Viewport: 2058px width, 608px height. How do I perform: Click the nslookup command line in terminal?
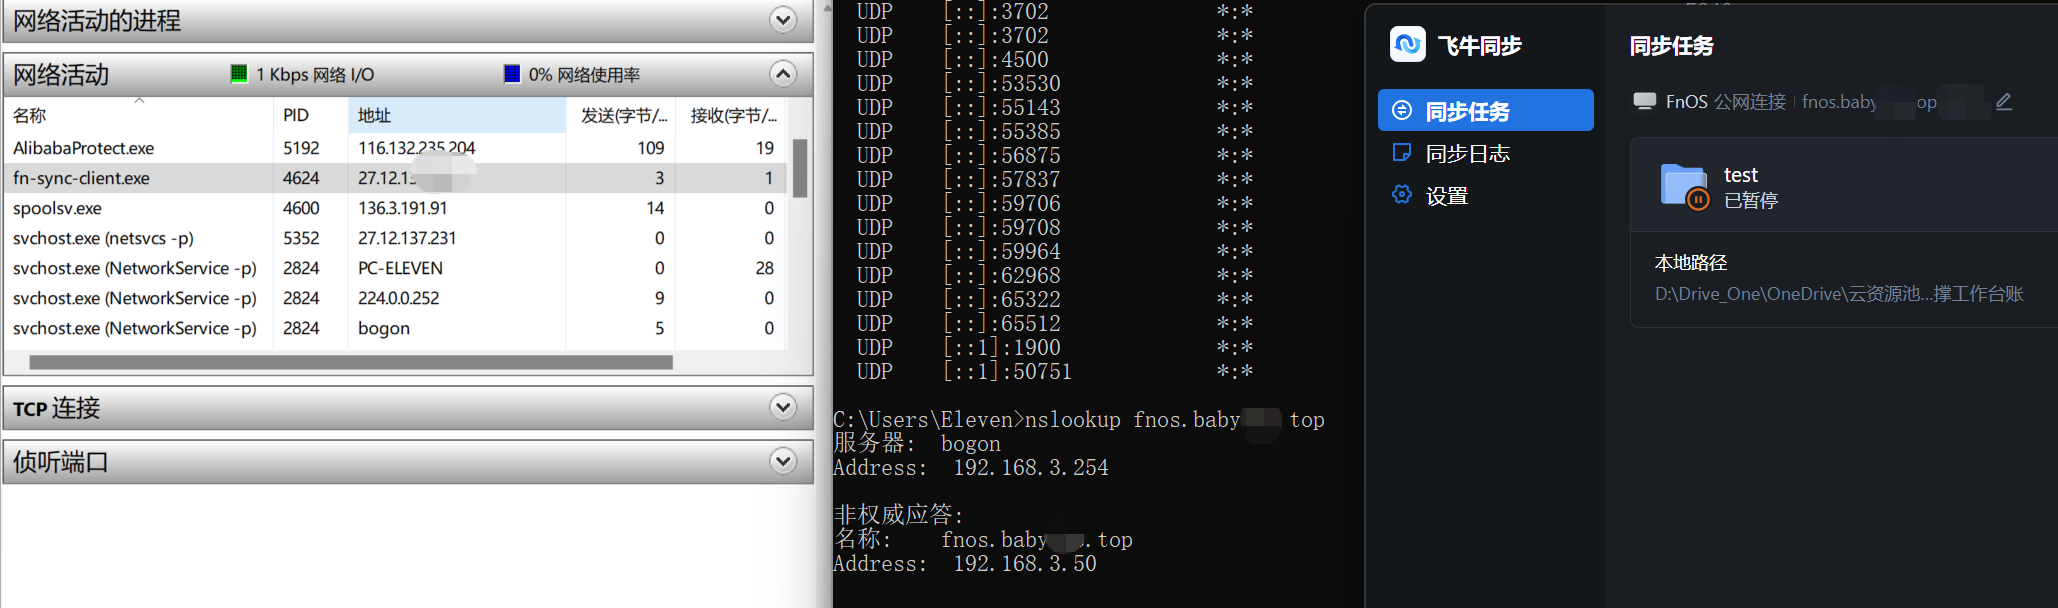point(1079,419)
